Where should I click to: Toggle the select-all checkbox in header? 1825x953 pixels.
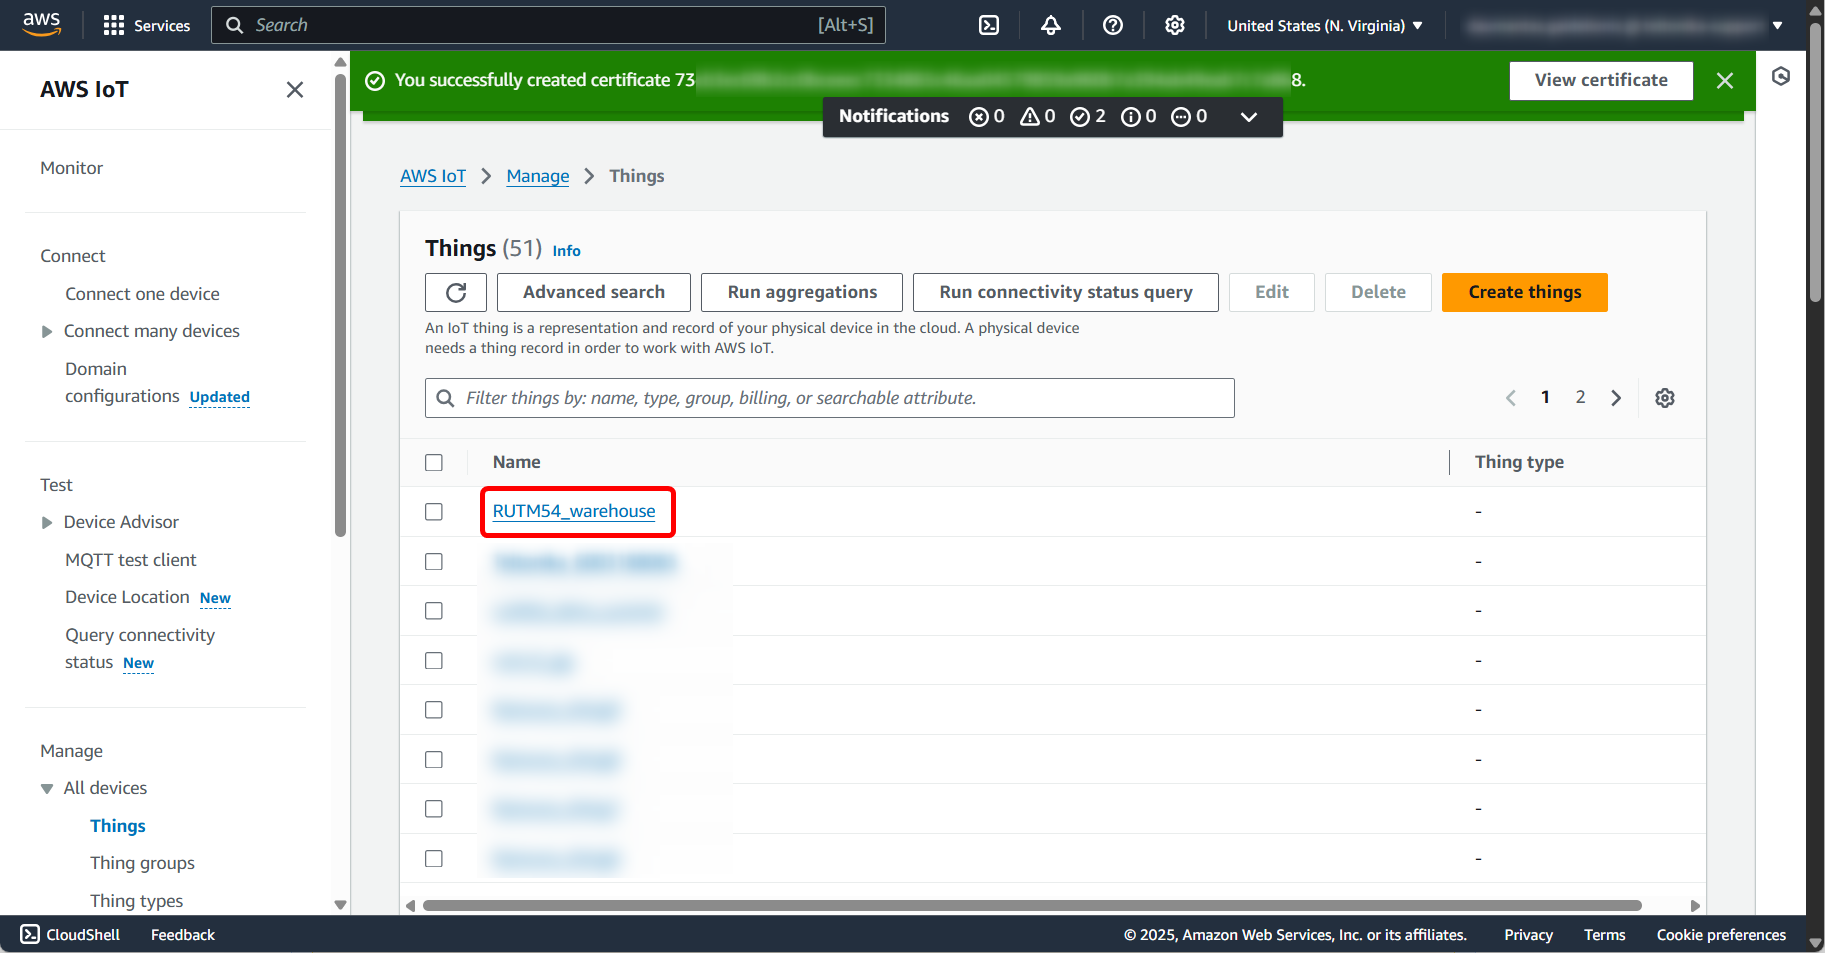coord(434,463)
